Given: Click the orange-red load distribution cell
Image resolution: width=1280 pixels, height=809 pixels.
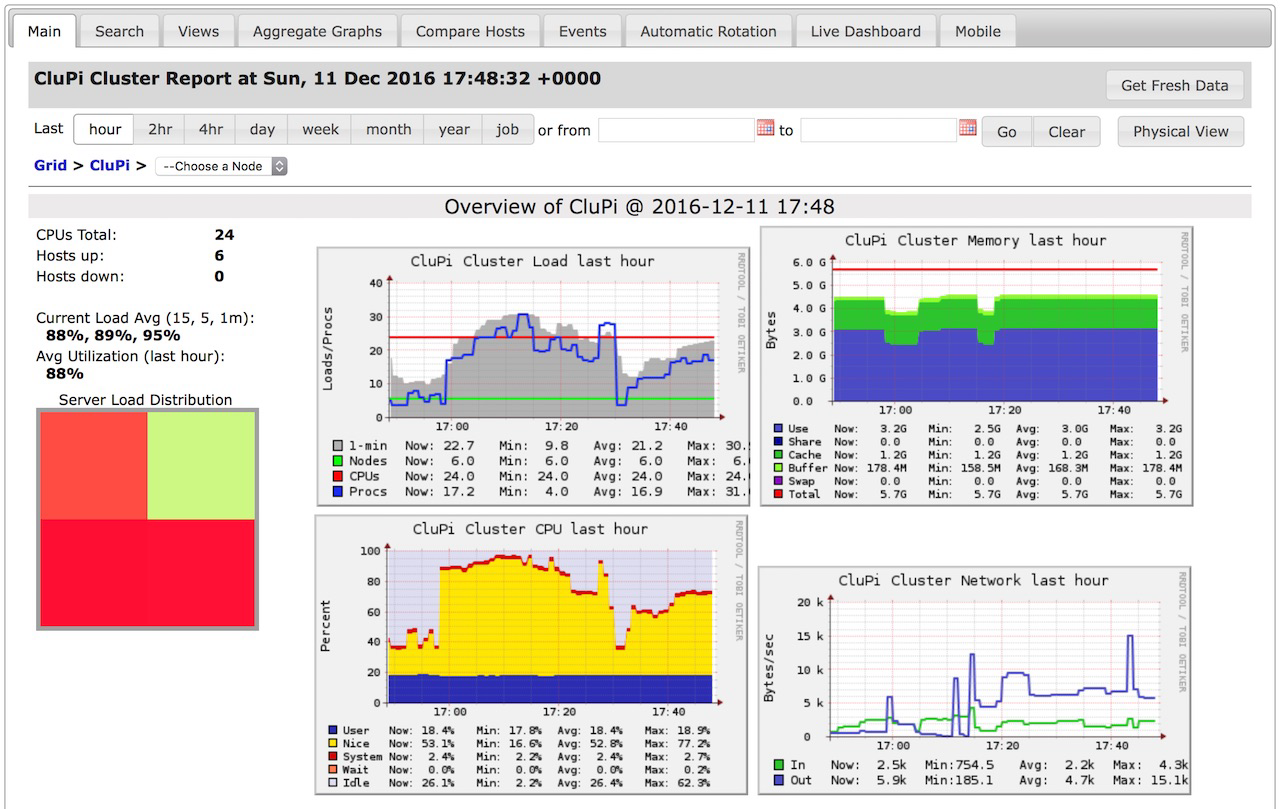Looking at the screenshot, I should [93, 466].
